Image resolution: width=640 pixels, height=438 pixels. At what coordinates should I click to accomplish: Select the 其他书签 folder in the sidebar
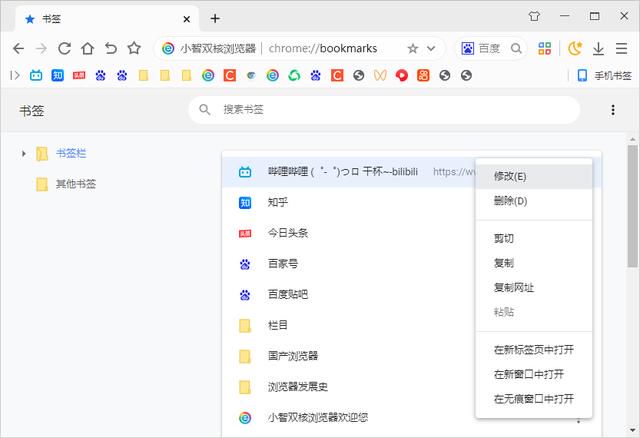[66, 184]
